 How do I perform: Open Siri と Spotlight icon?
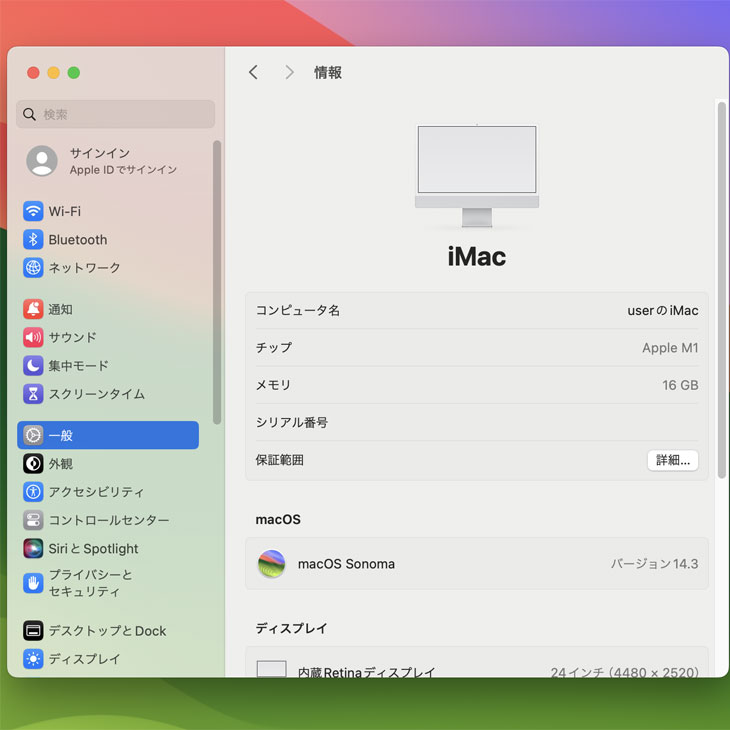33,548
